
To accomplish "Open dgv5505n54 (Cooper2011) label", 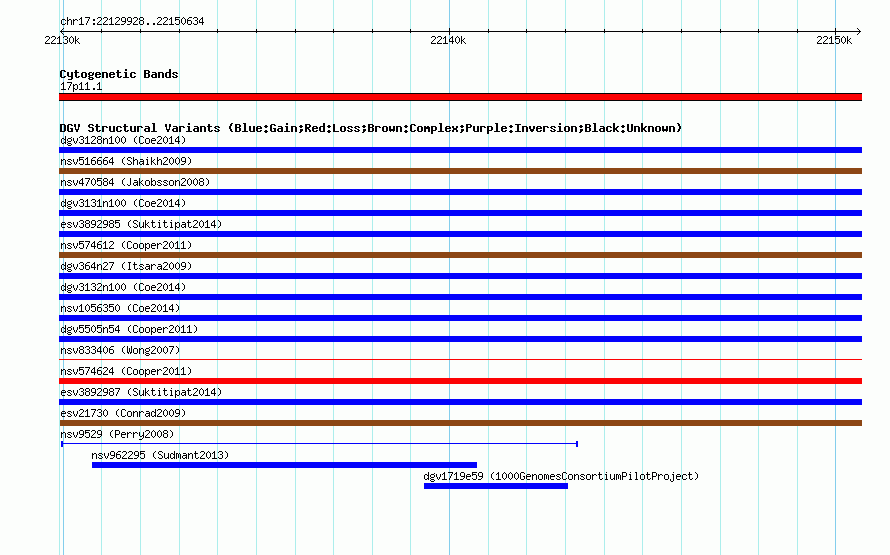I will (129, 329).
